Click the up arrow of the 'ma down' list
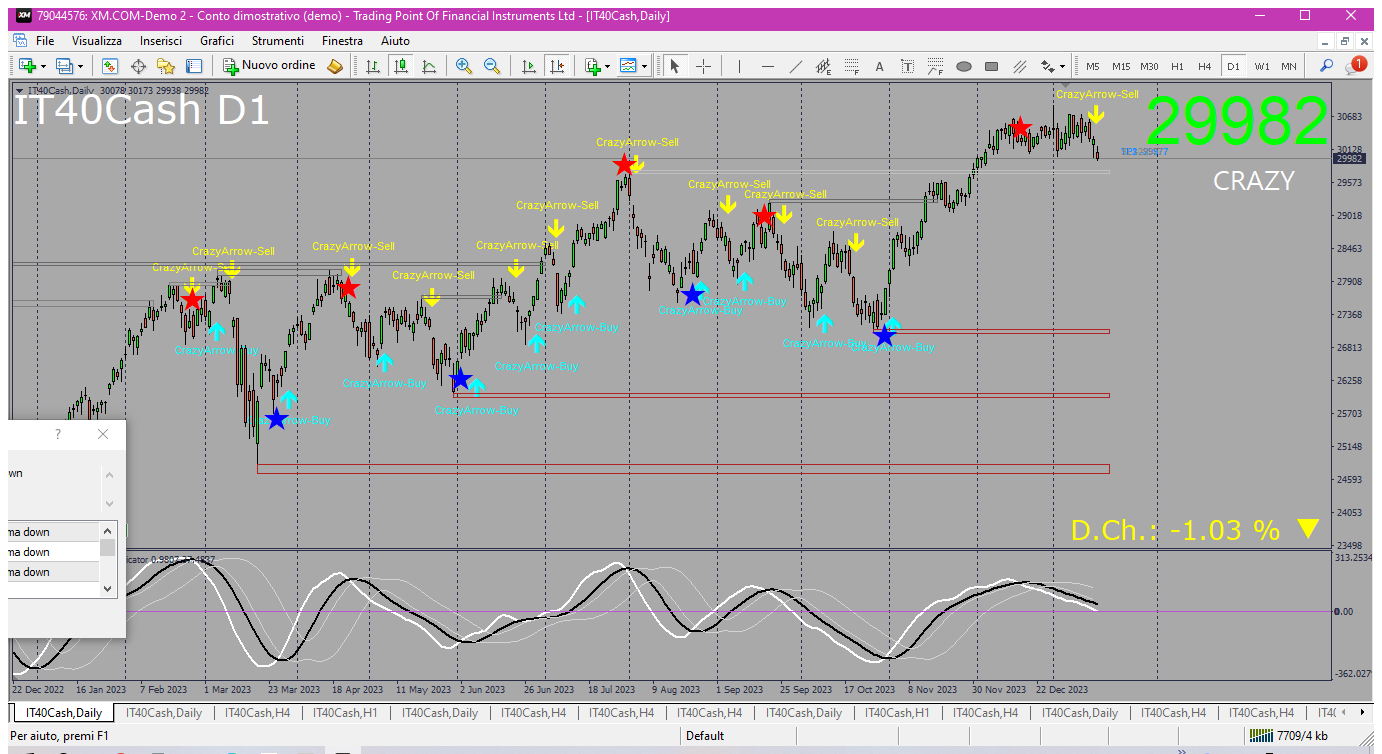The image size is (1382, 754). coord(109,530)
